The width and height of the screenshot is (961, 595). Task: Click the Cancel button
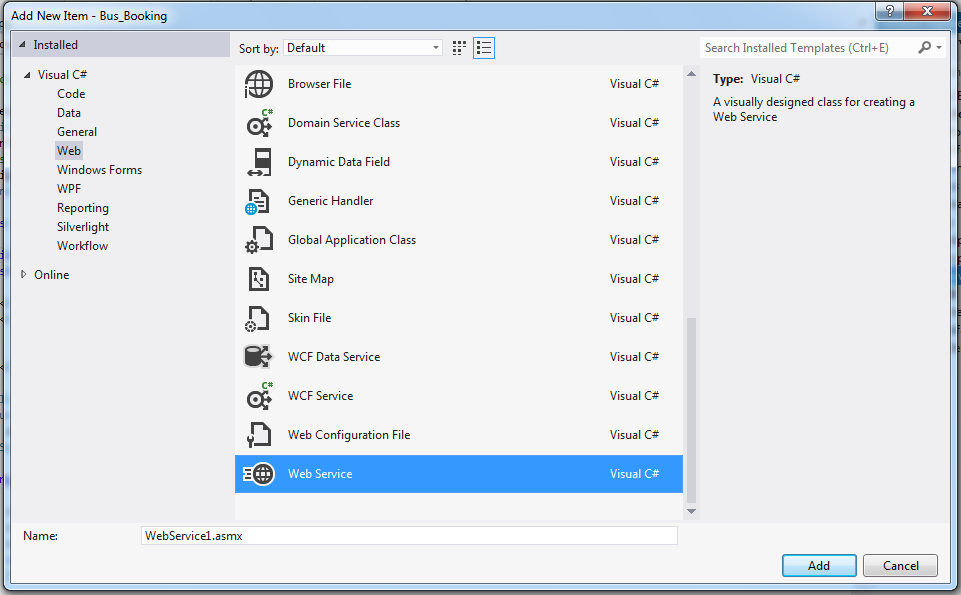click(900, 566)
